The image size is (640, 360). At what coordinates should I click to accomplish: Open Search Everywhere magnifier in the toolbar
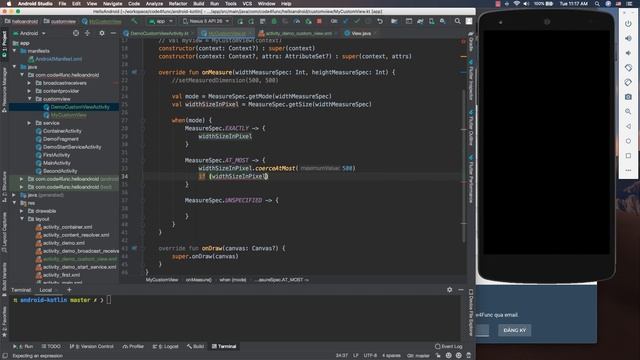point(458,21)
